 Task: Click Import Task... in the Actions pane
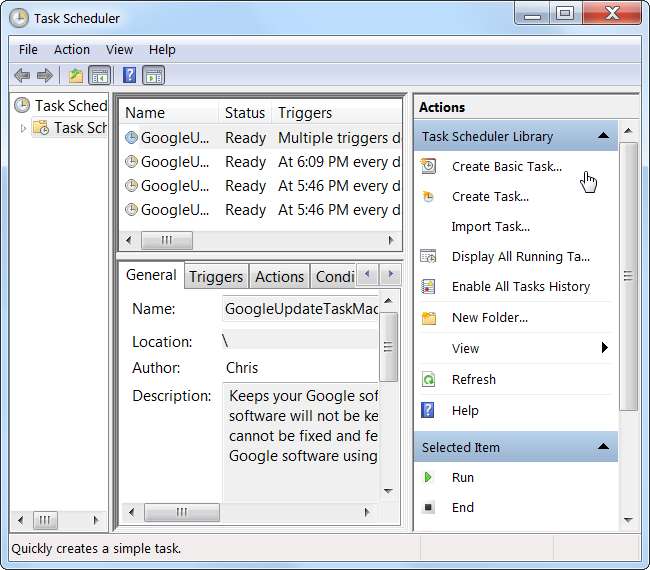pyautogui.click(x=490, y=227)
